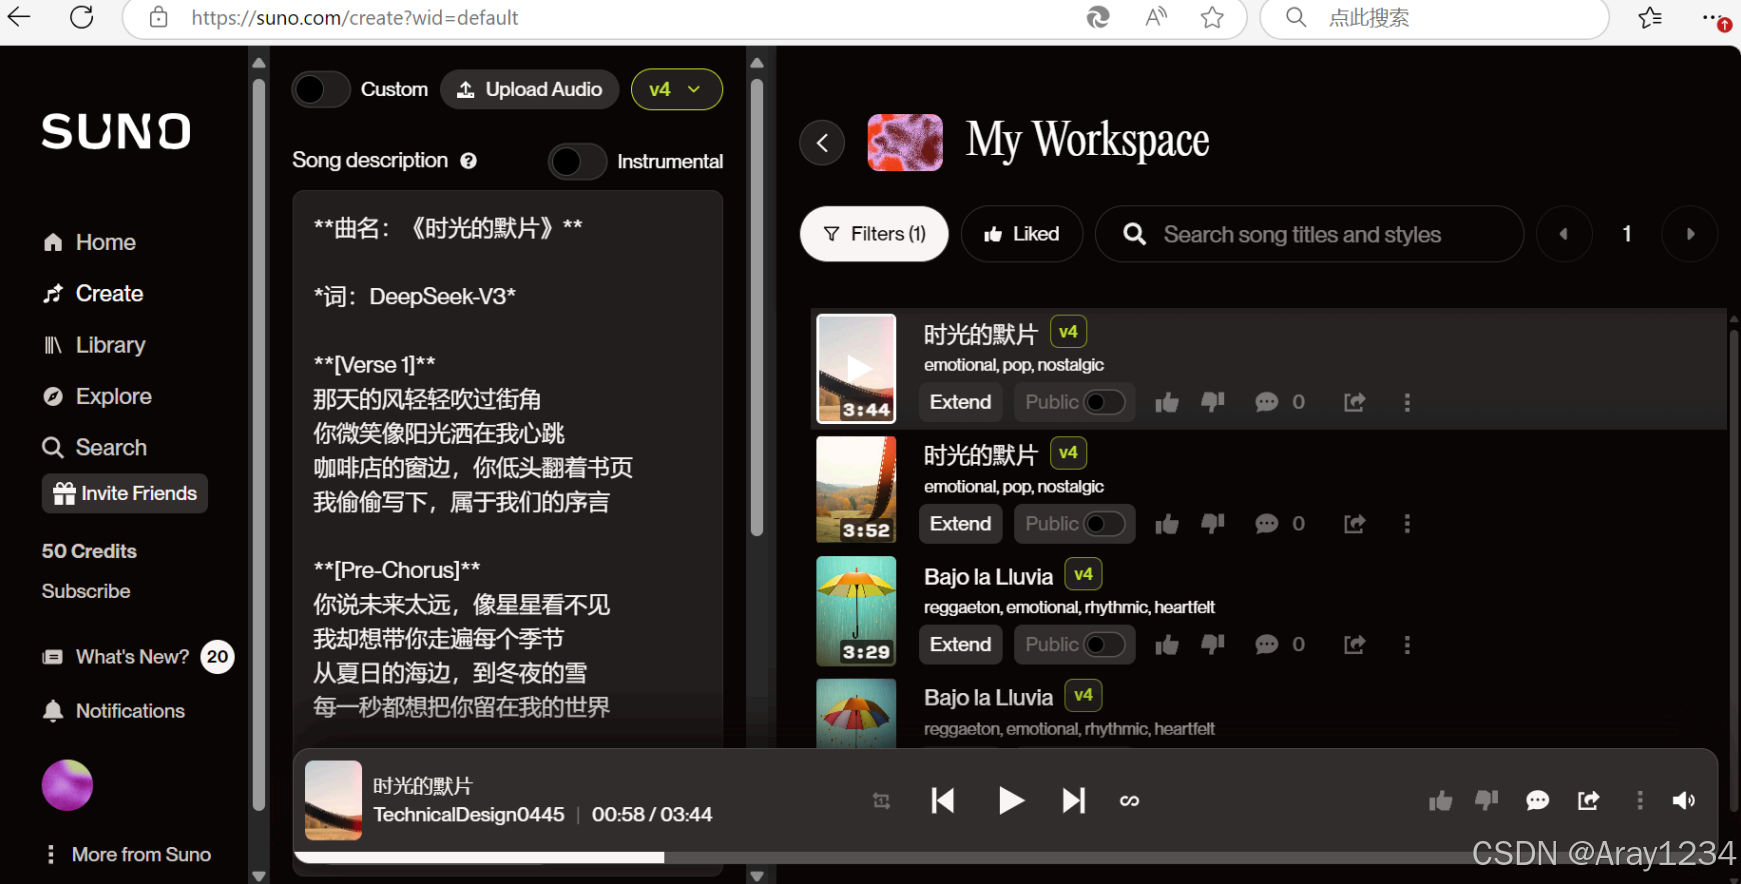1741x884 pixels.
Task: Like the 3:29 Bajo la Lluvia song
Action: click(1167, 645)
